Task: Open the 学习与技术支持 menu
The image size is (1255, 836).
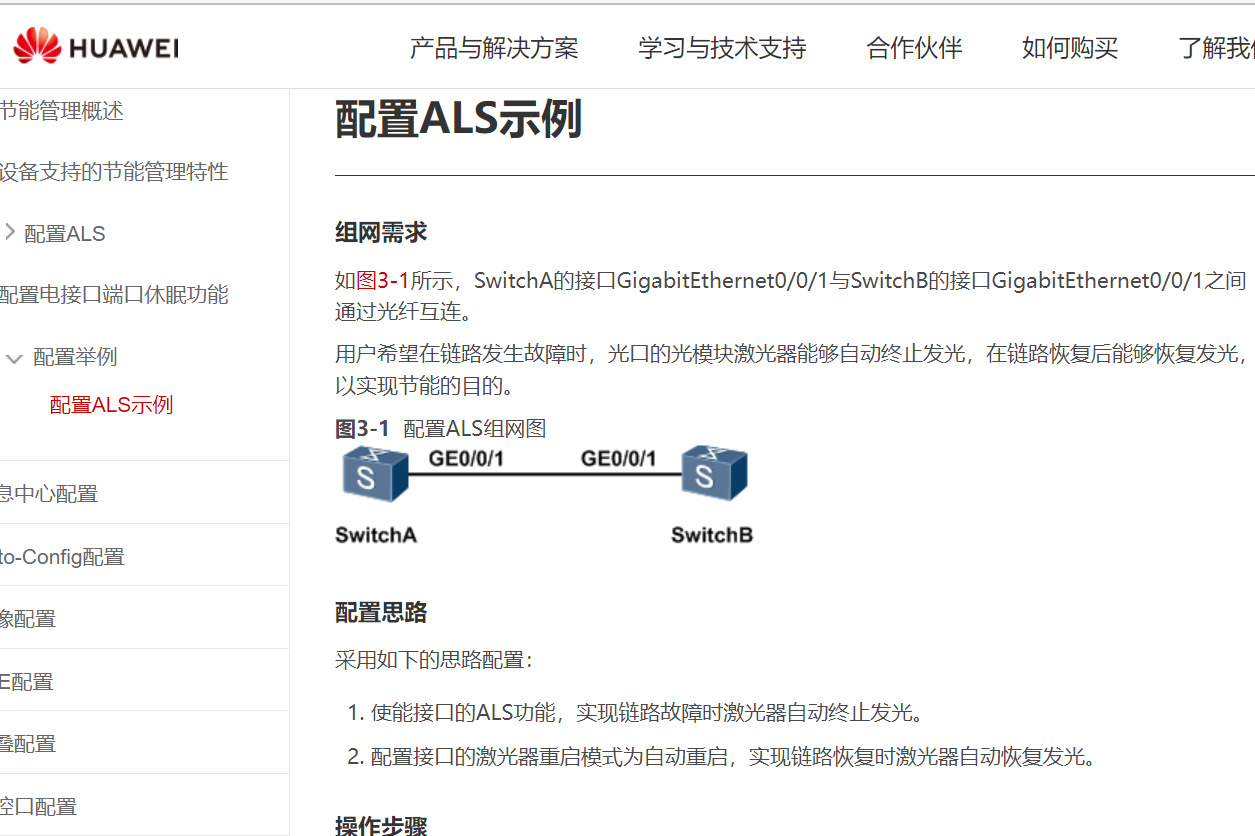Action: (722, 48)
